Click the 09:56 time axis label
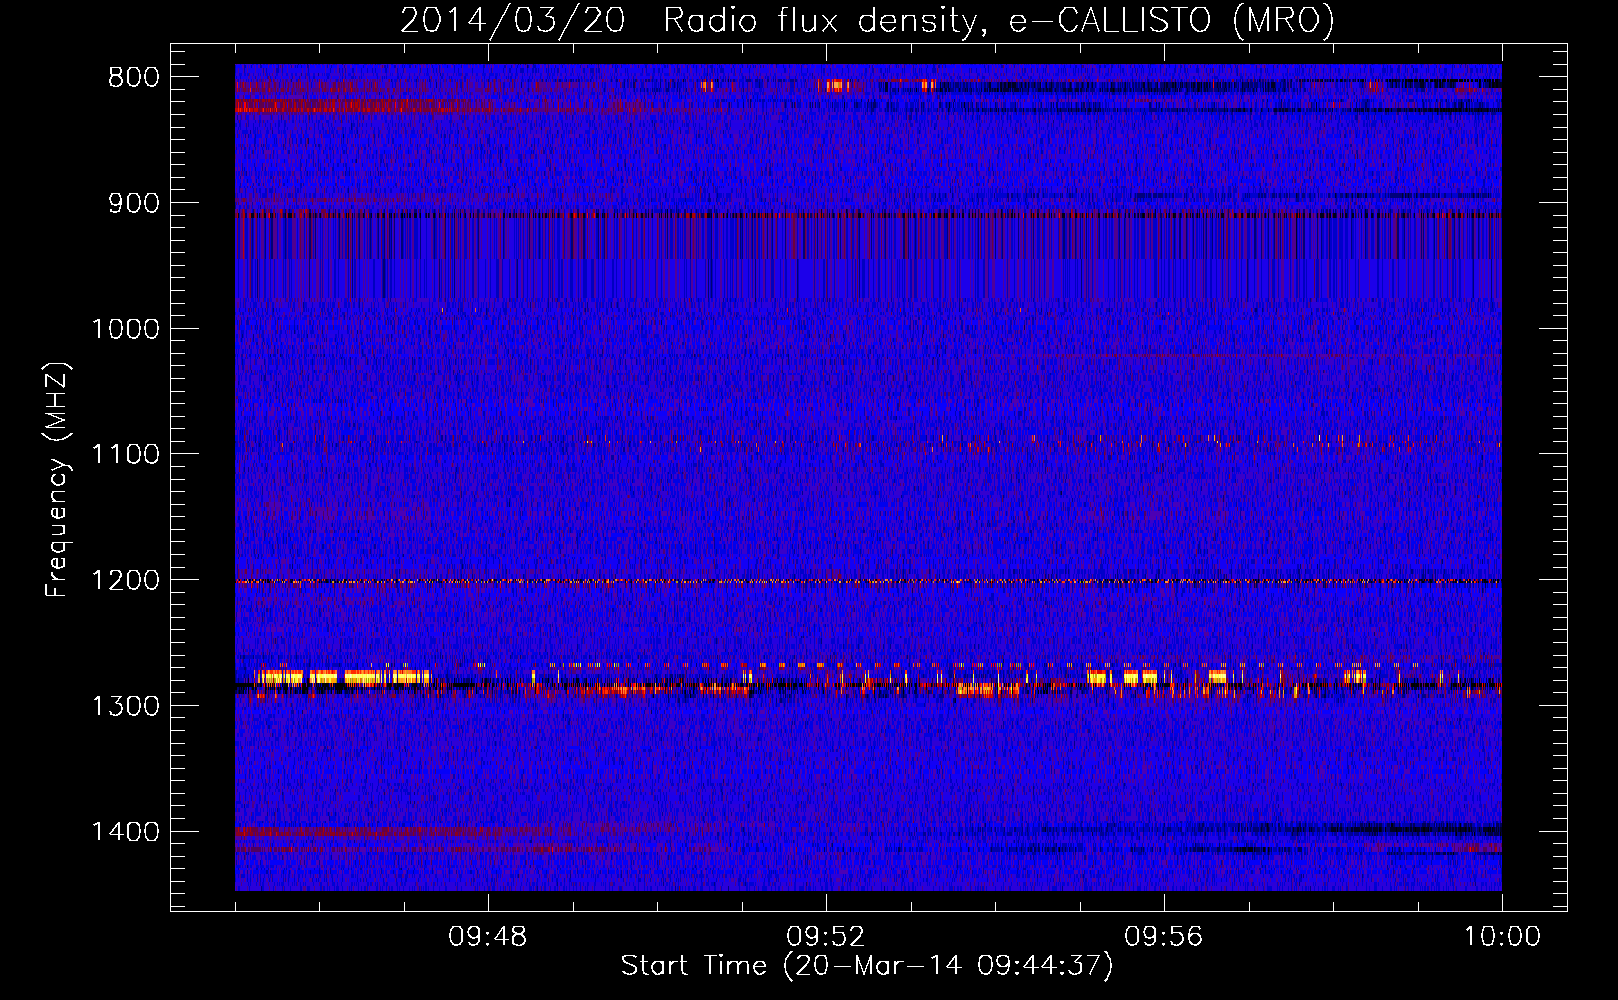 click(x=1164, y=937)
